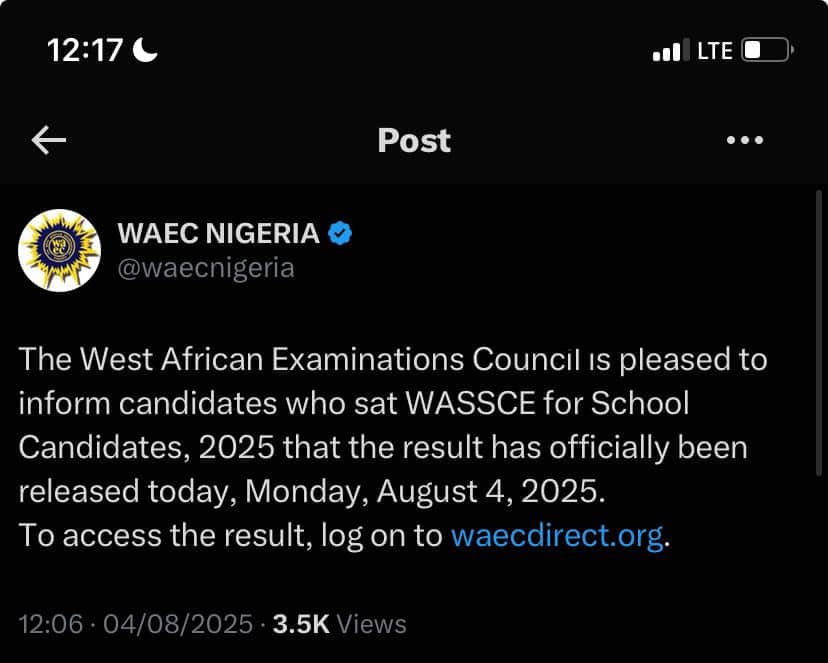Tap the 12:06 post timestamp
The height and width of the screenshot is (663, 828).
click(51, 624)
